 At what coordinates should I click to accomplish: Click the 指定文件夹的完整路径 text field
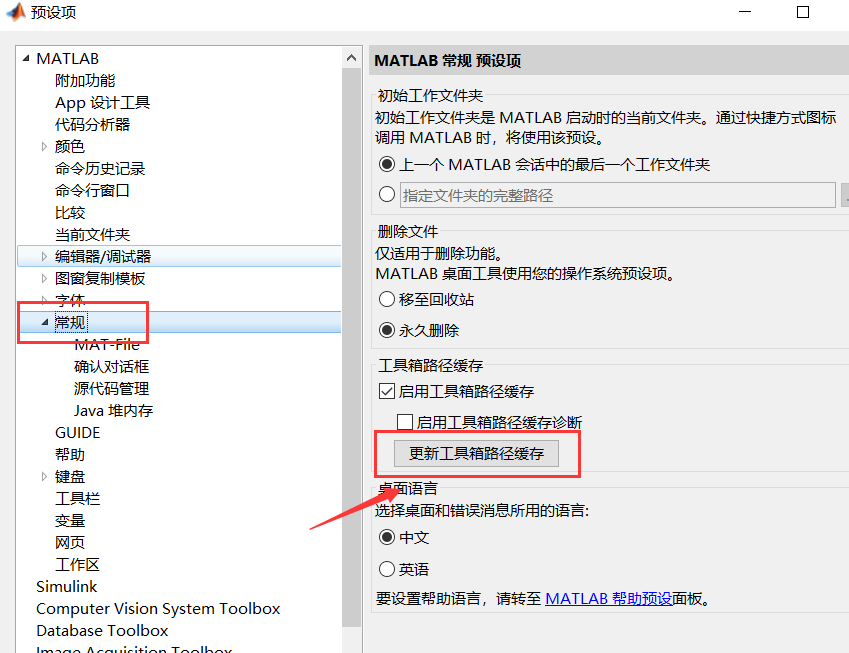[x=618, y=195]
